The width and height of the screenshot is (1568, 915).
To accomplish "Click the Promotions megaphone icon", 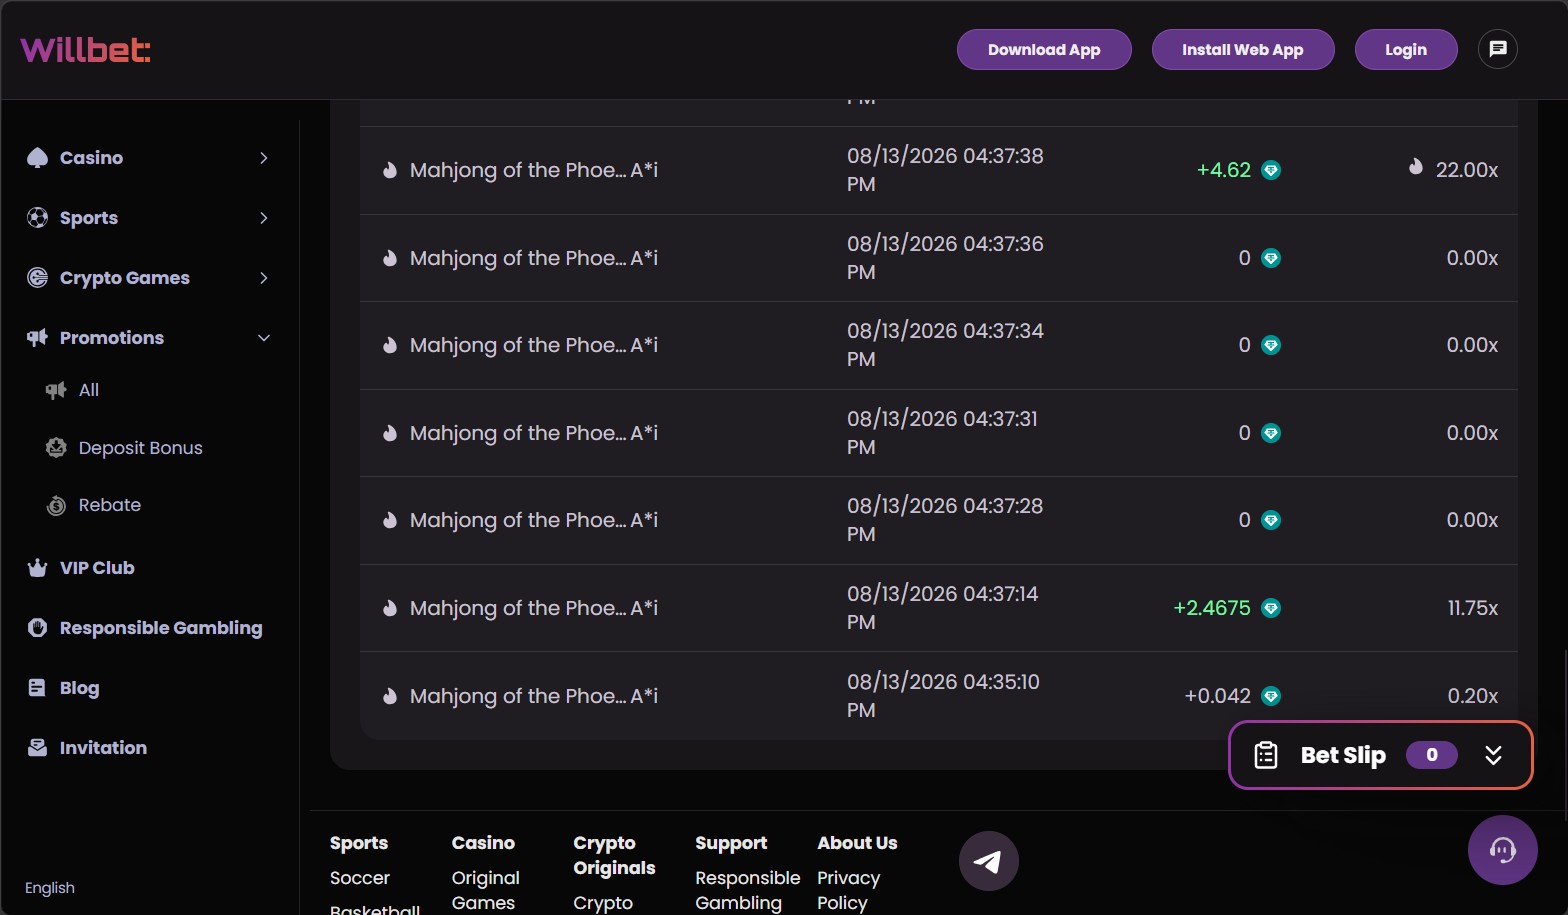I will [38, 338].
